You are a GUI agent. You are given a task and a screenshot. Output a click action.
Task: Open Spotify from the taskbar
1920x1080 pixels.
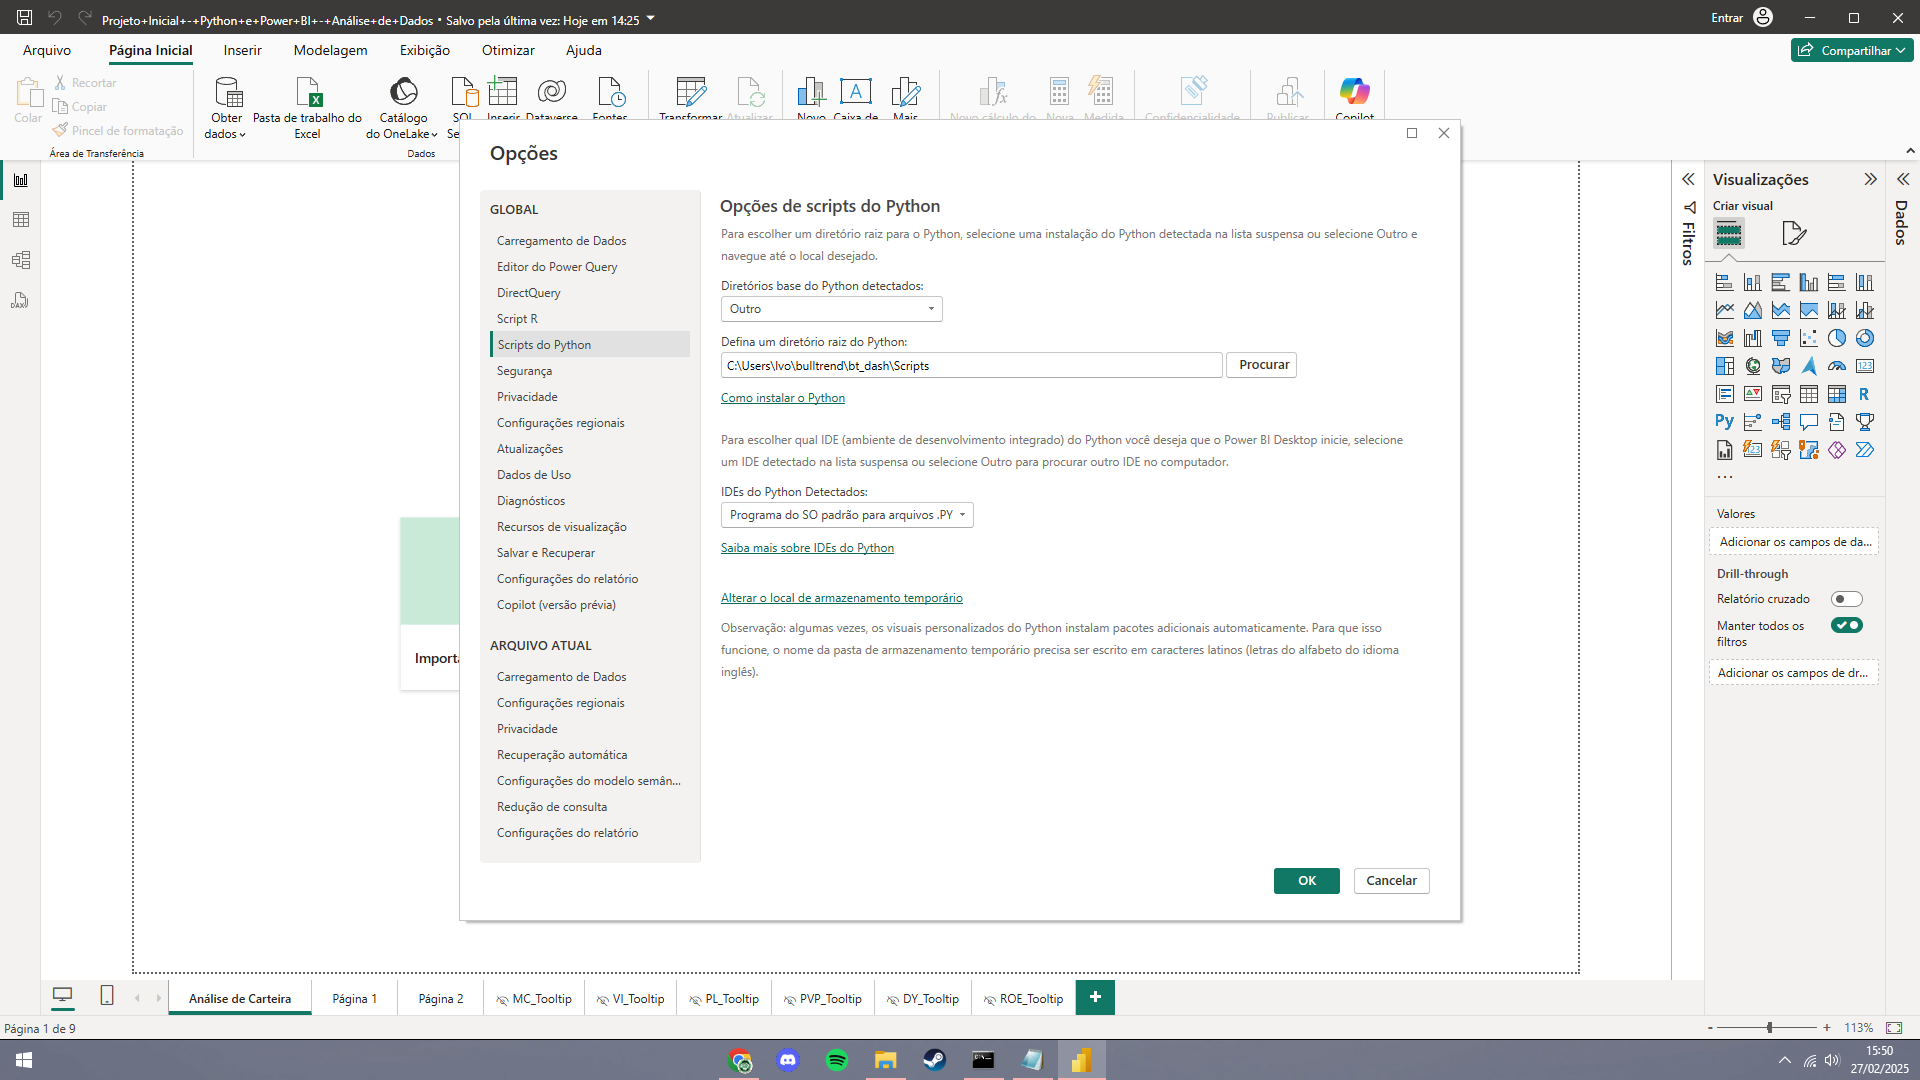click(x=837, y=1060)
